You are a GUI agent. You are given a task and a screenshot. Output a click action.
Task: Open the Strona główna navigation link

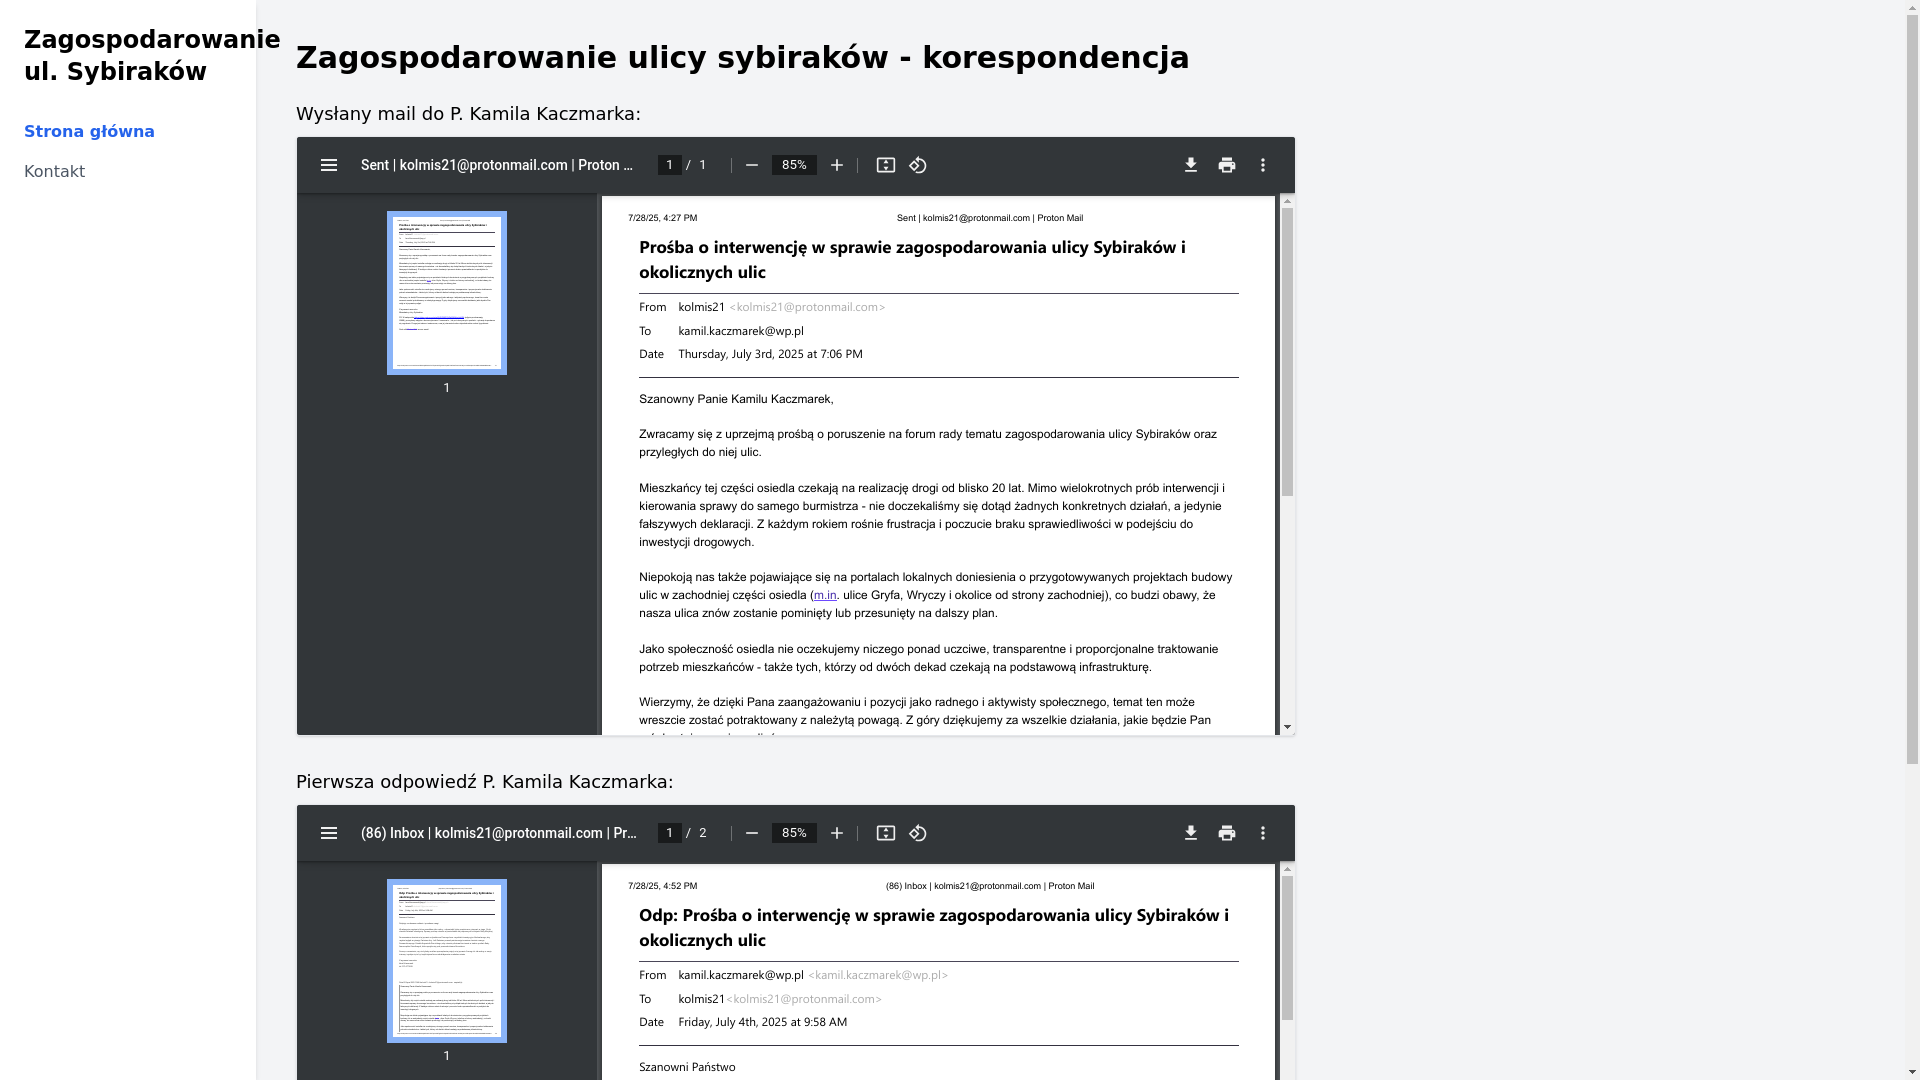[89, 132]
